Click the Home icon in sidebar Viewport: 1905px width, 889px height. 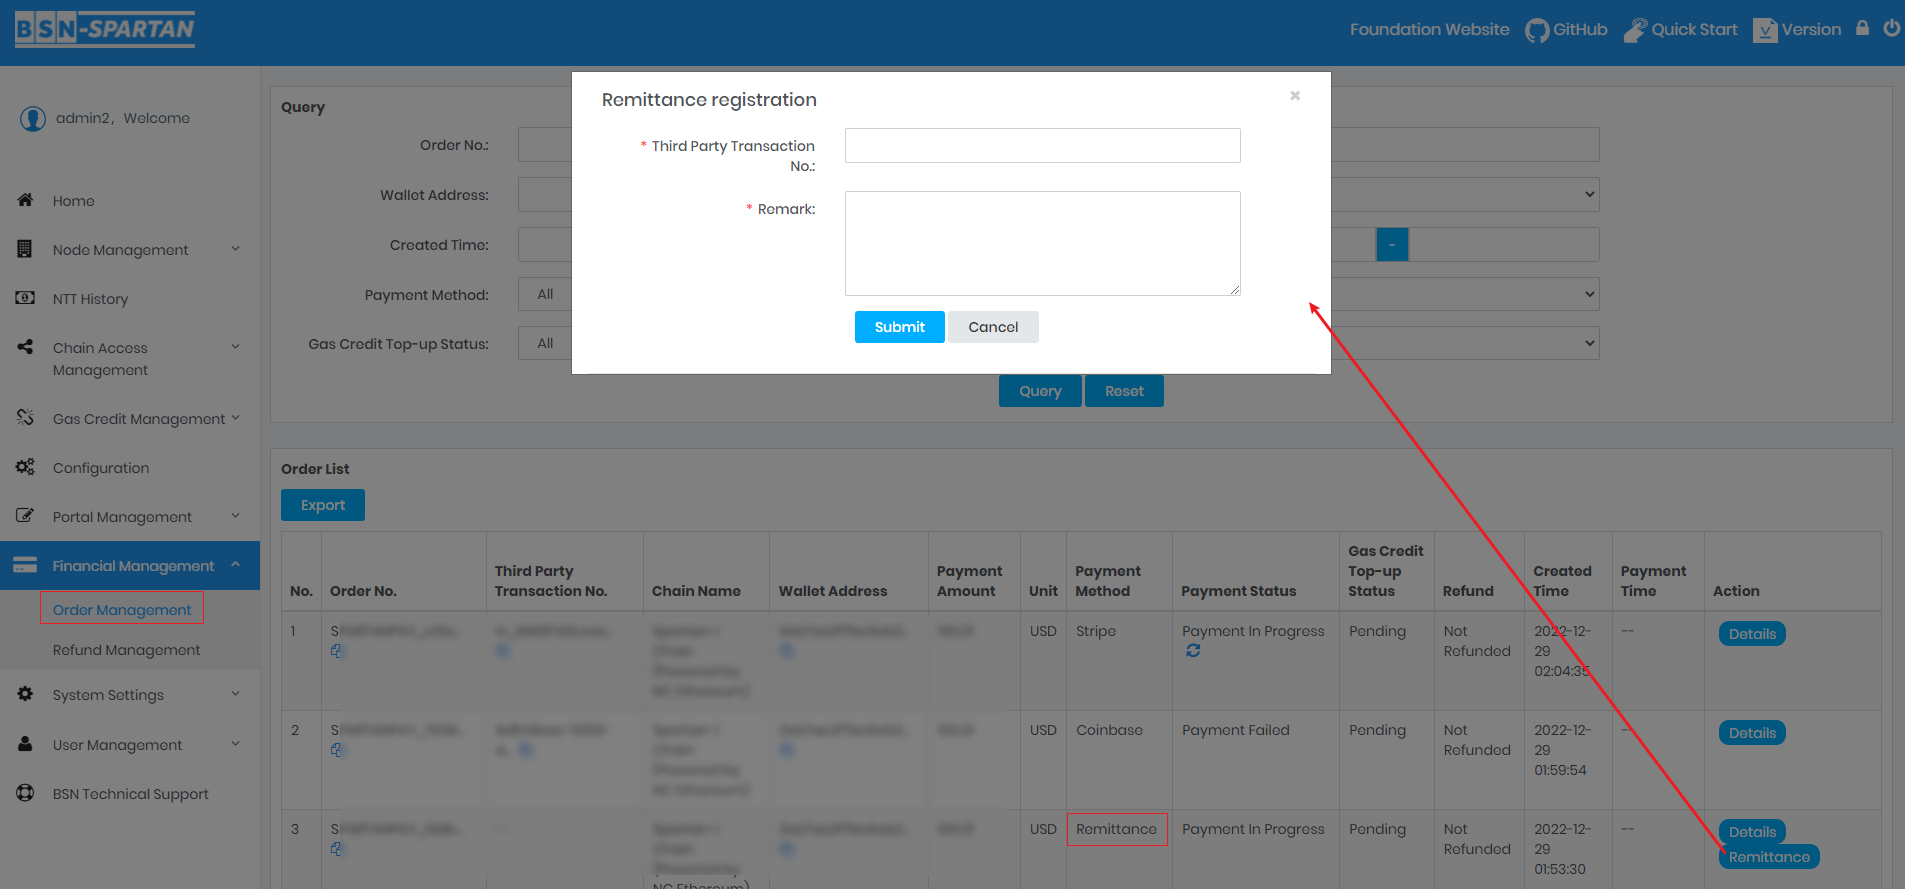coord(26,200)
